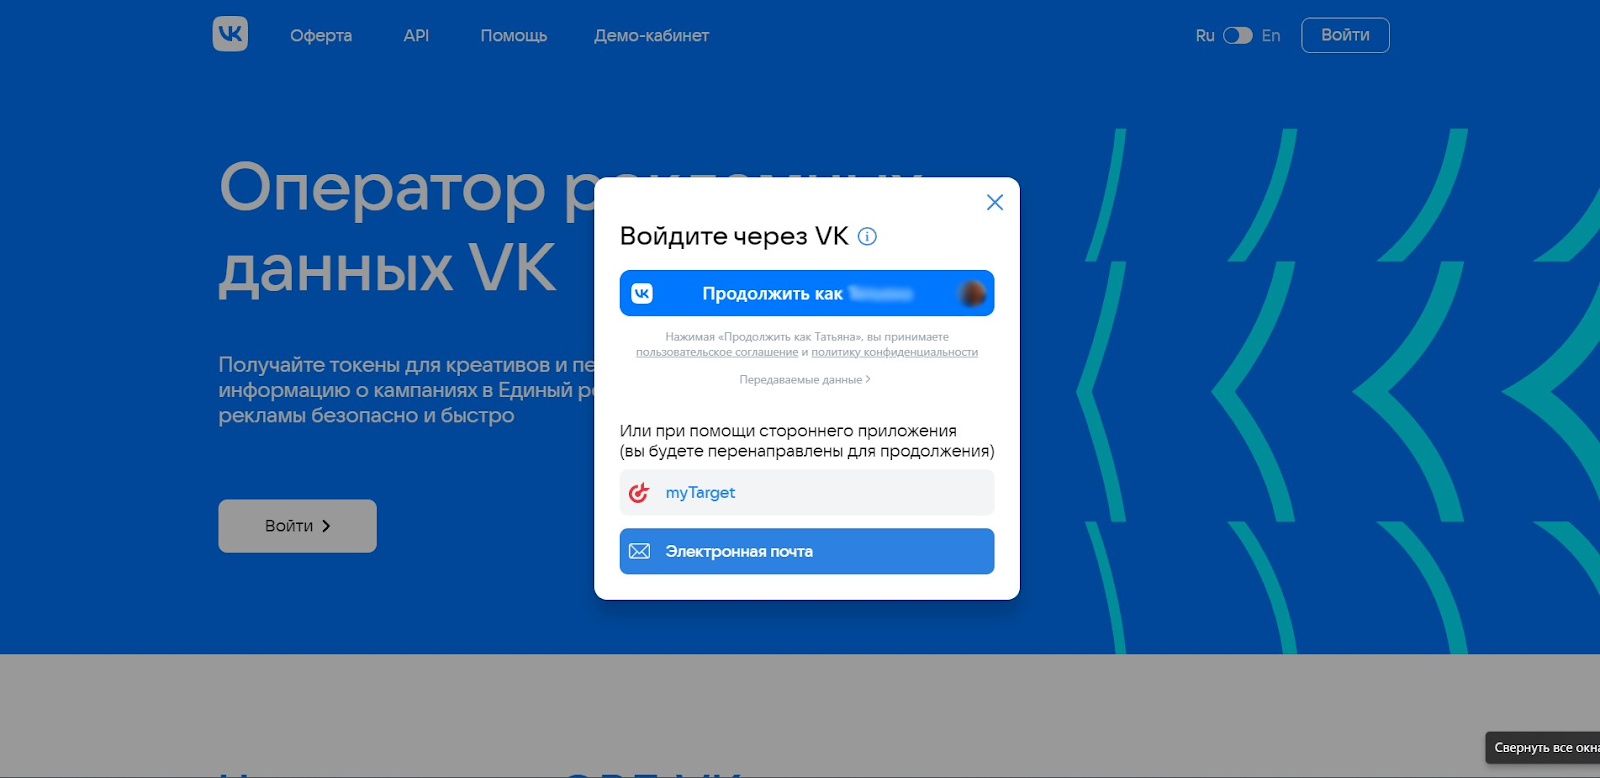Click the VK icon on continue button
Screen dimensions: 1600x778
(x=642, y=293)
